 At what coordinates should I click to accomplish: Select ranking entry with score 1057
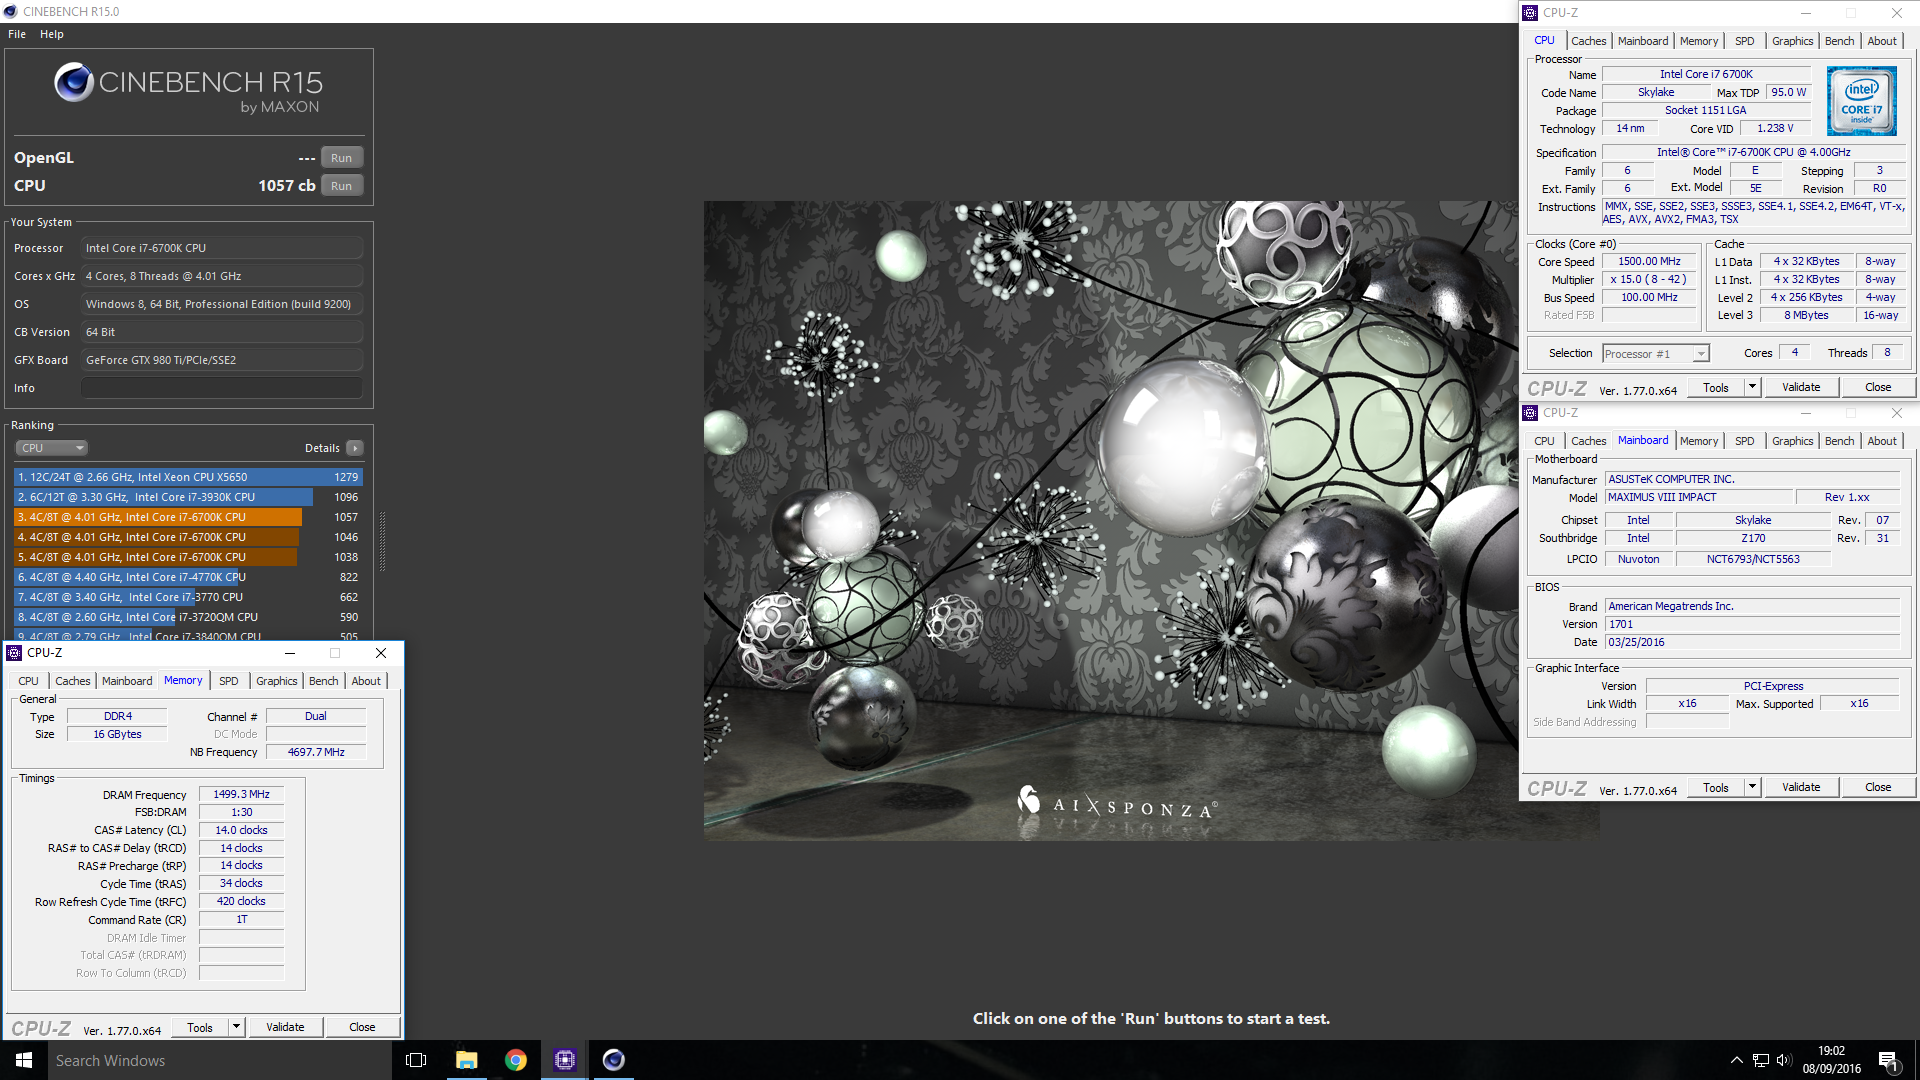(x=187, y=517)
